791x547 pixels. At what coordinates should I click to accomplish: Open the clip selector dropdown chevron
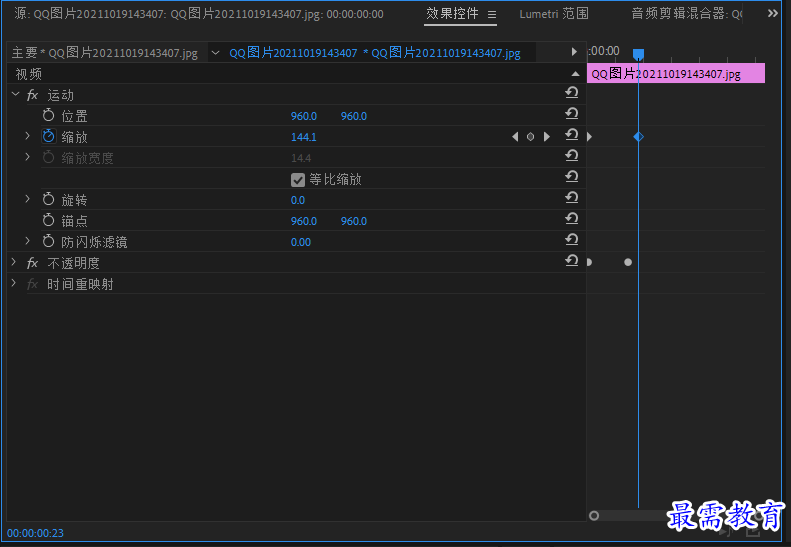click(215, 52)
